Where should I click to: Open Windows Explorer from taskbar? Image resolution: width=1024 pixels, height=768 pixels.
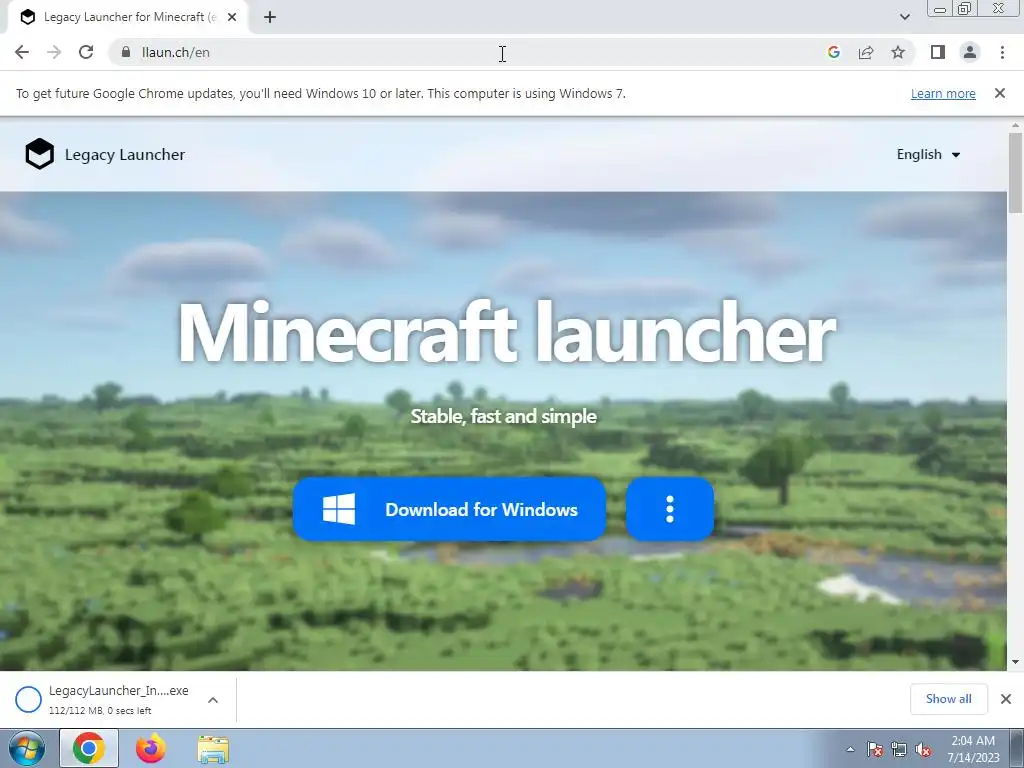(x=213, y=749)
